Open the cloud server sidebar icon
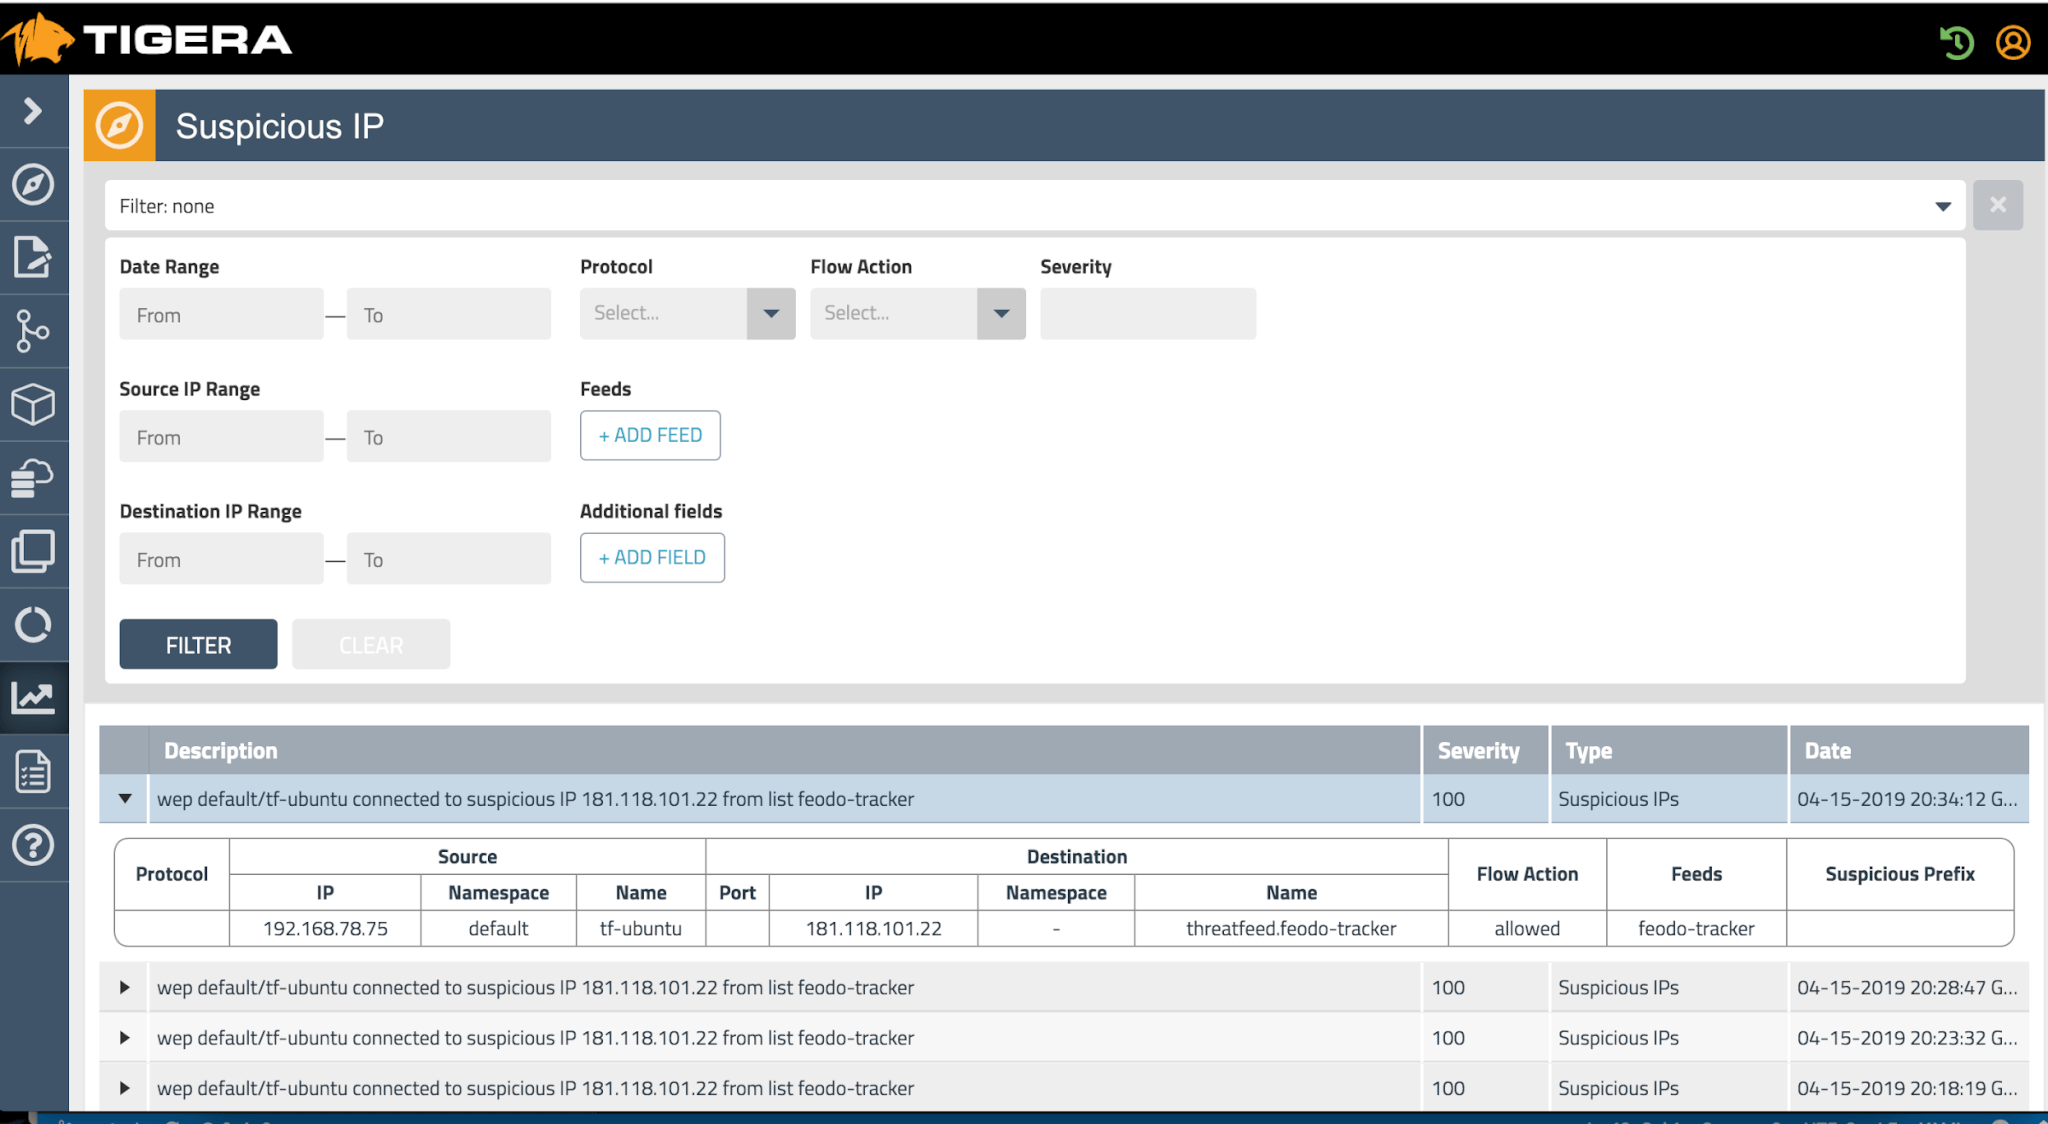This screenshot has width=2048, height=1124. tap(33, 478)
